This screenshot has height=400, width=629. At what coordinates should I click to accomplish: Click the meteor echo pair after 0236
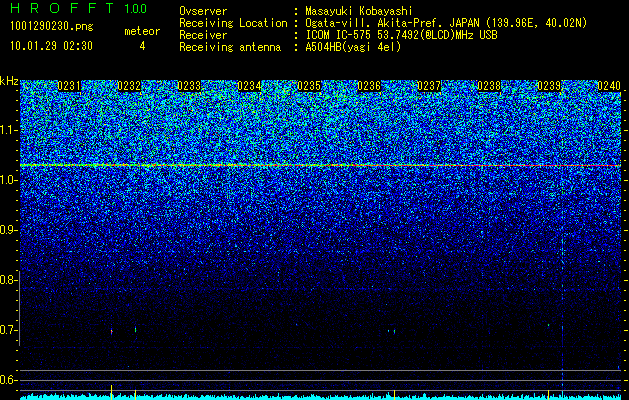(392, 331)
